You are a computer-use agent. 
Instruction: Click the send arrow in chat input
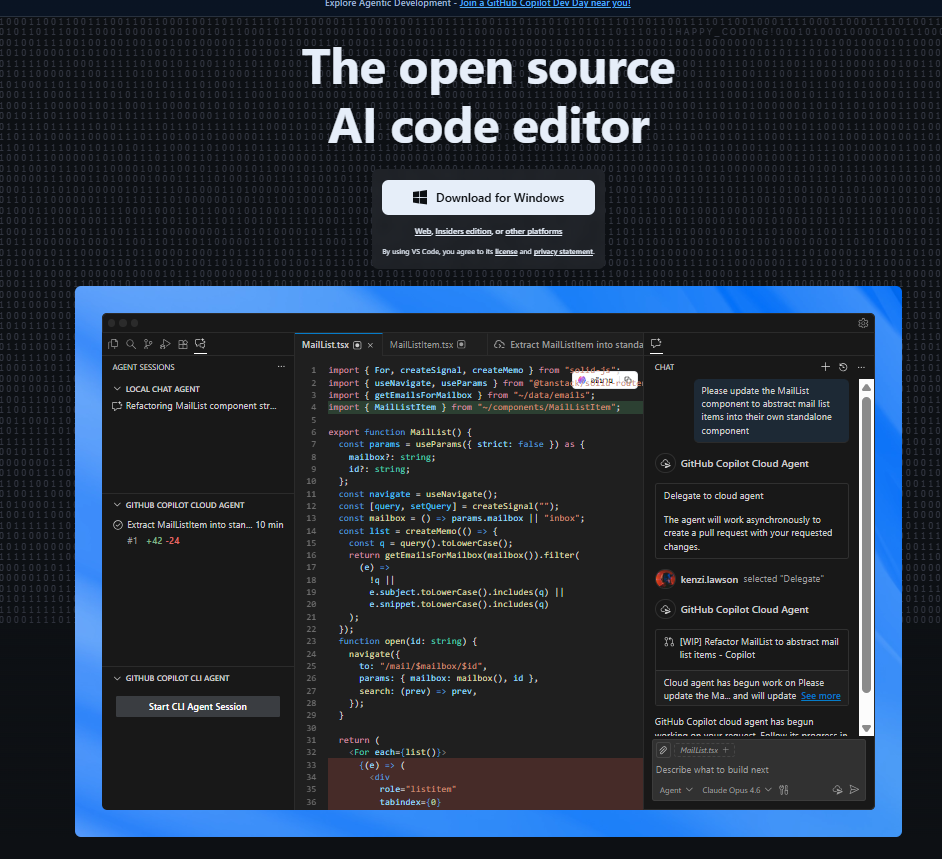854,790
